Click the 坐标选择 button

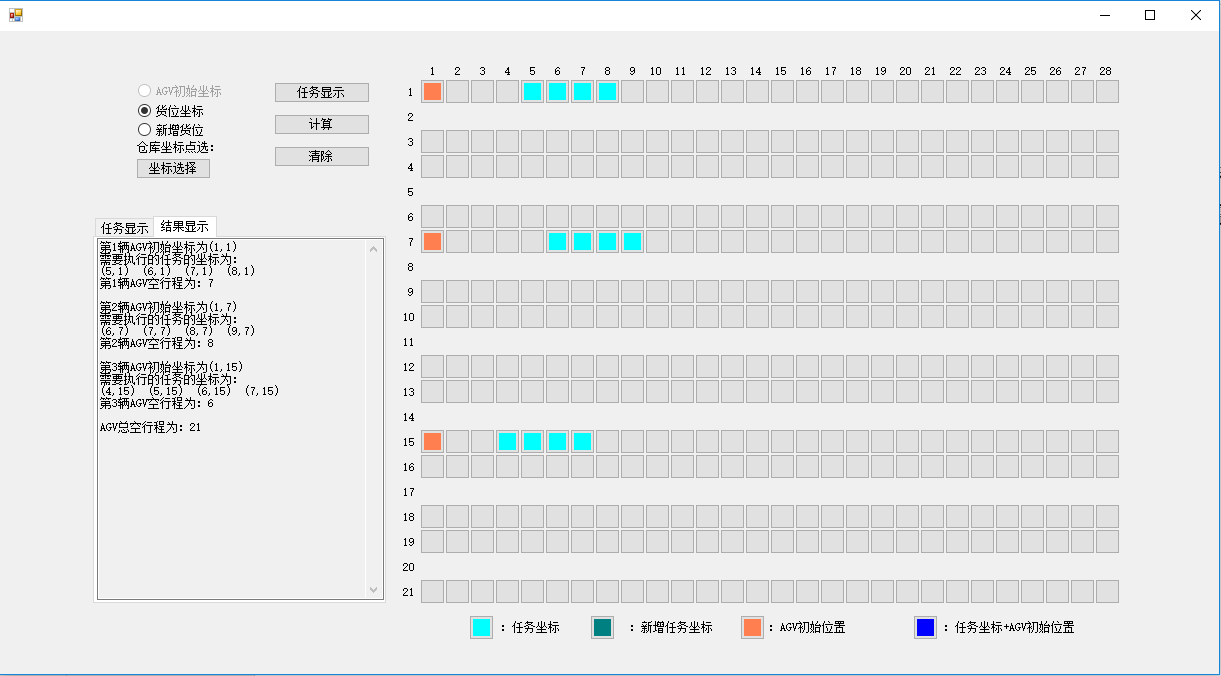[173, 168]
